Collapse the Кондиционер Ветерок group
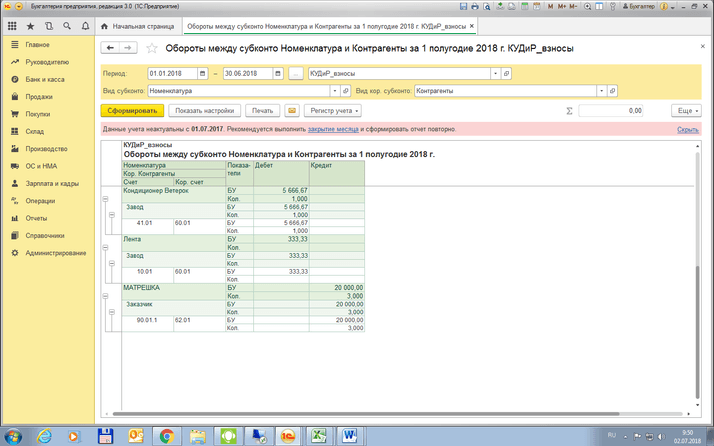 click(105, 199)
